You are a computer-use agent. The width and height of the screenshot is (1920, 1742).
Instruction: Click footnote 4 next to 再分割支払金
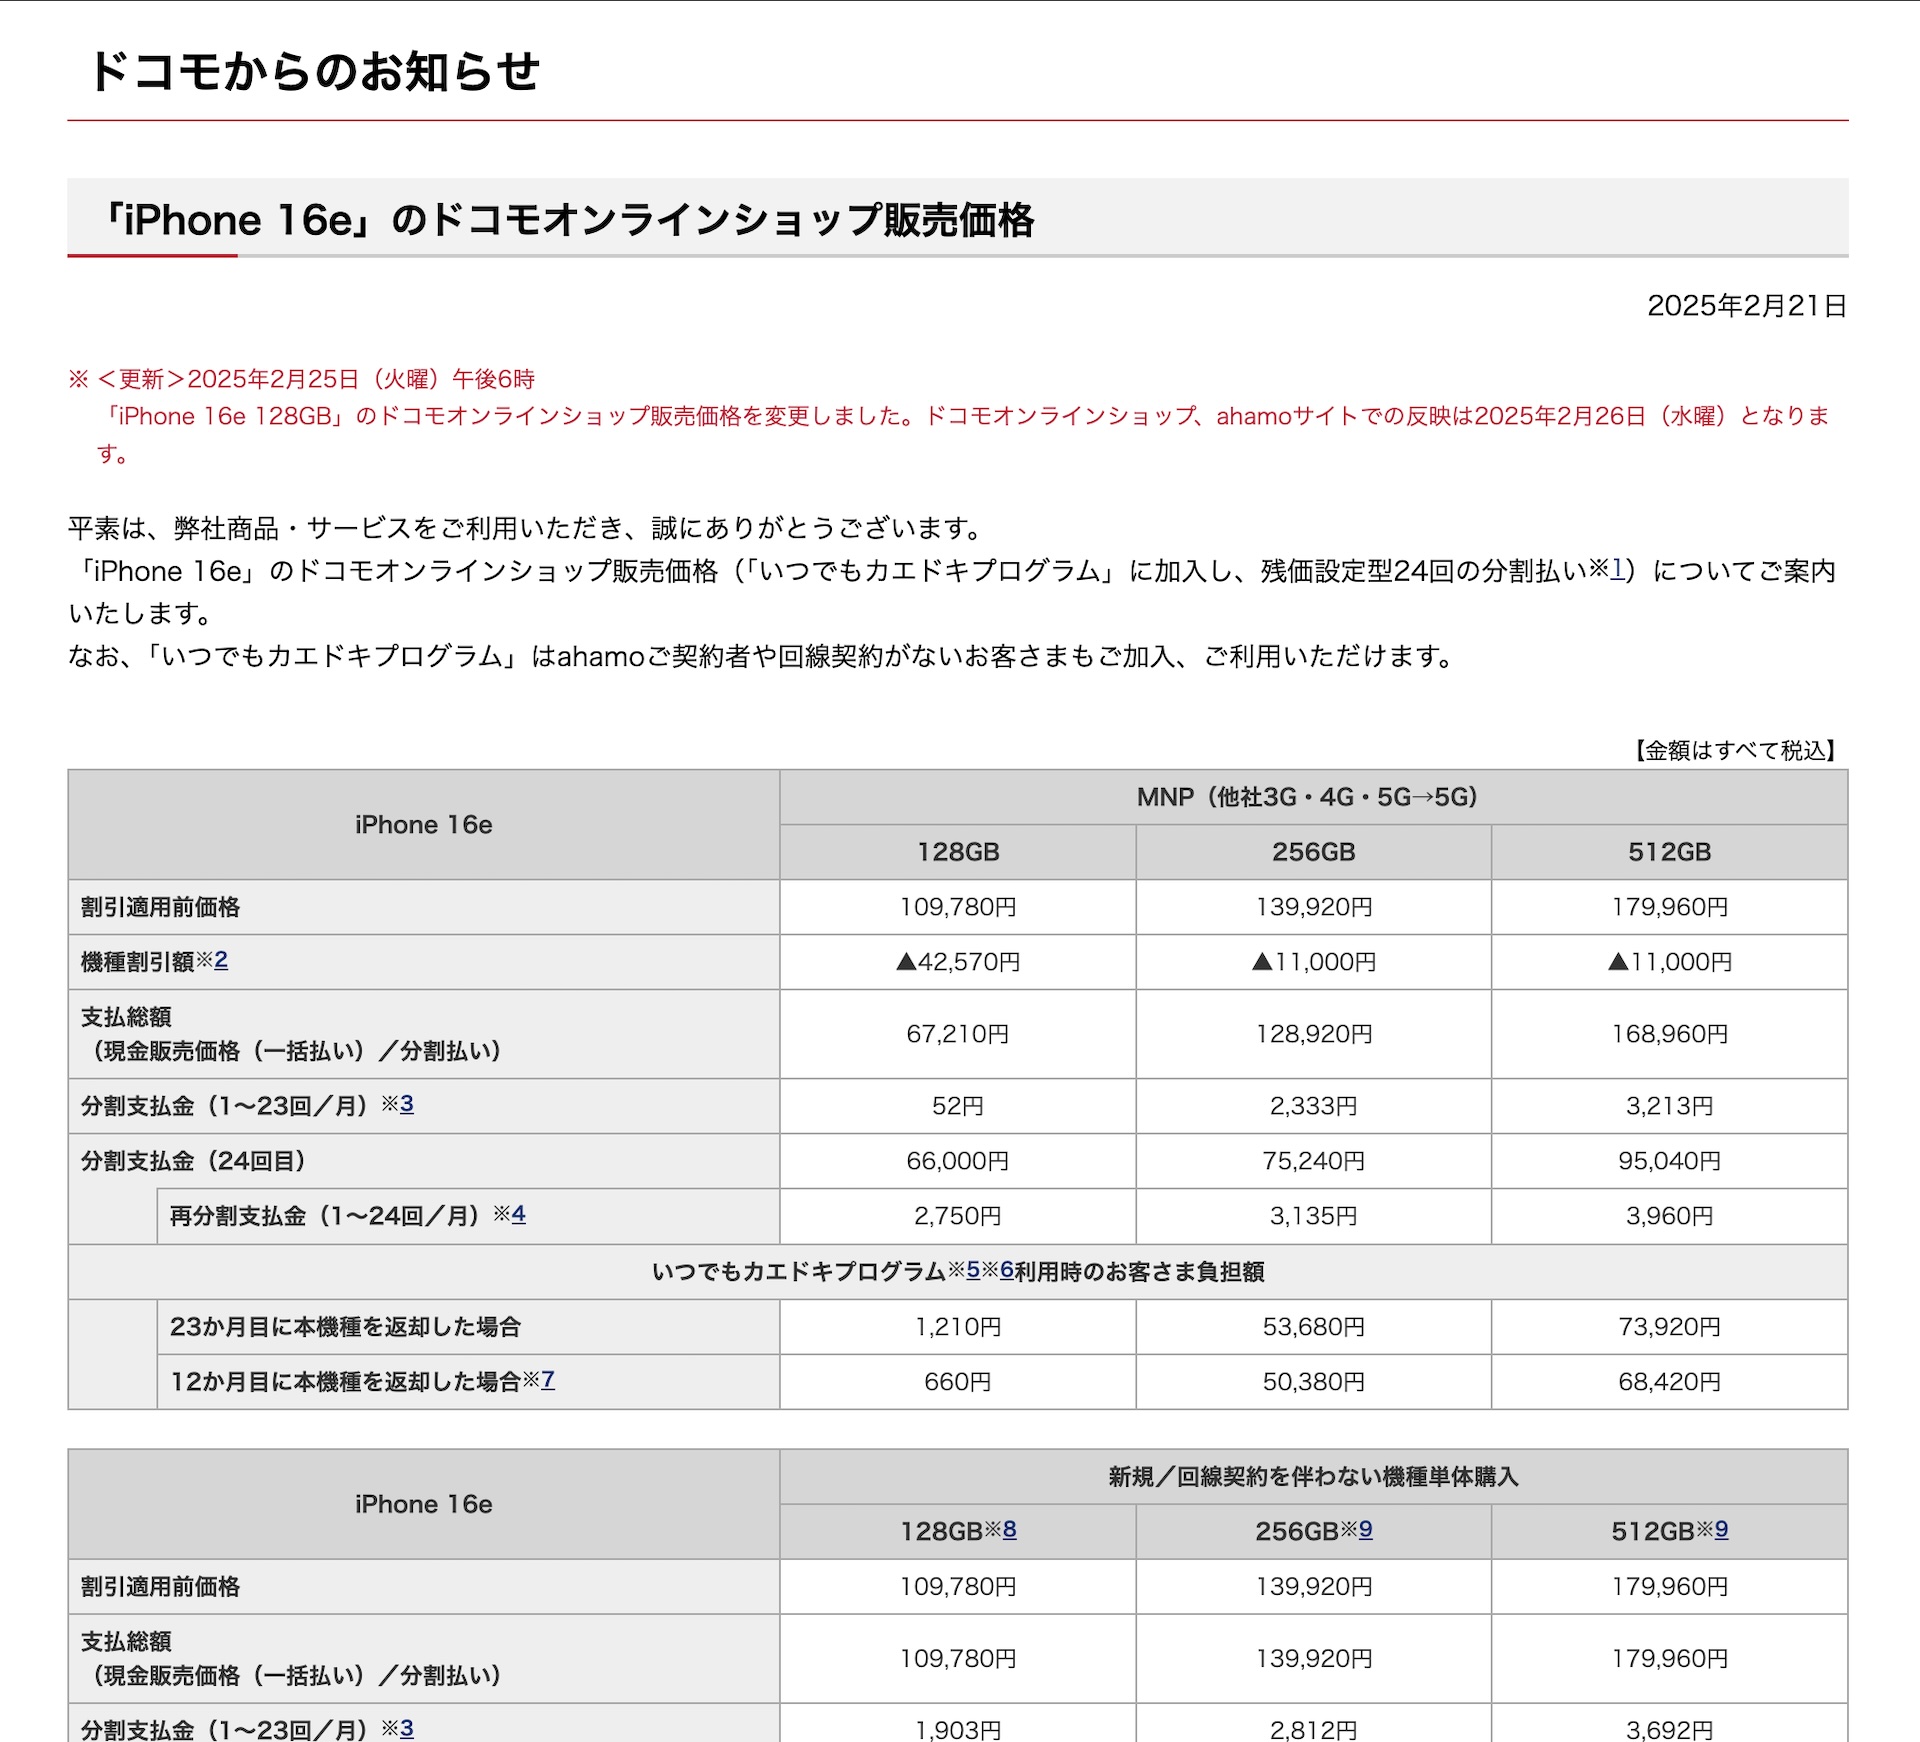click(x=518, y=1214)
